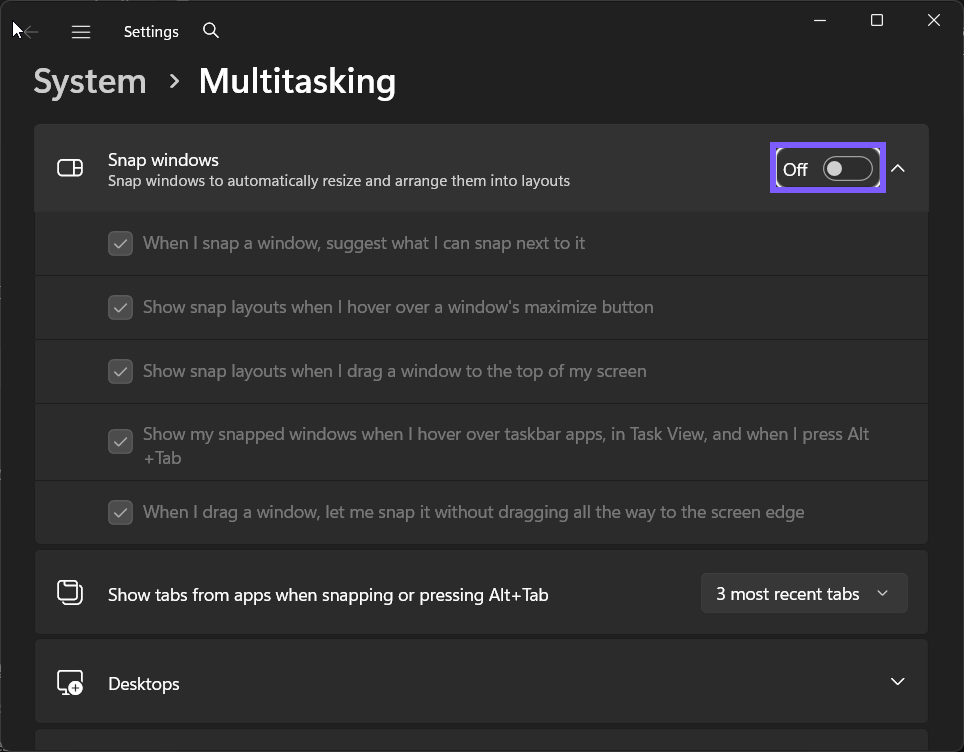This screenshot has height=752, width=964.
Task: Click the Multitasking page heading
Action: 298,81
